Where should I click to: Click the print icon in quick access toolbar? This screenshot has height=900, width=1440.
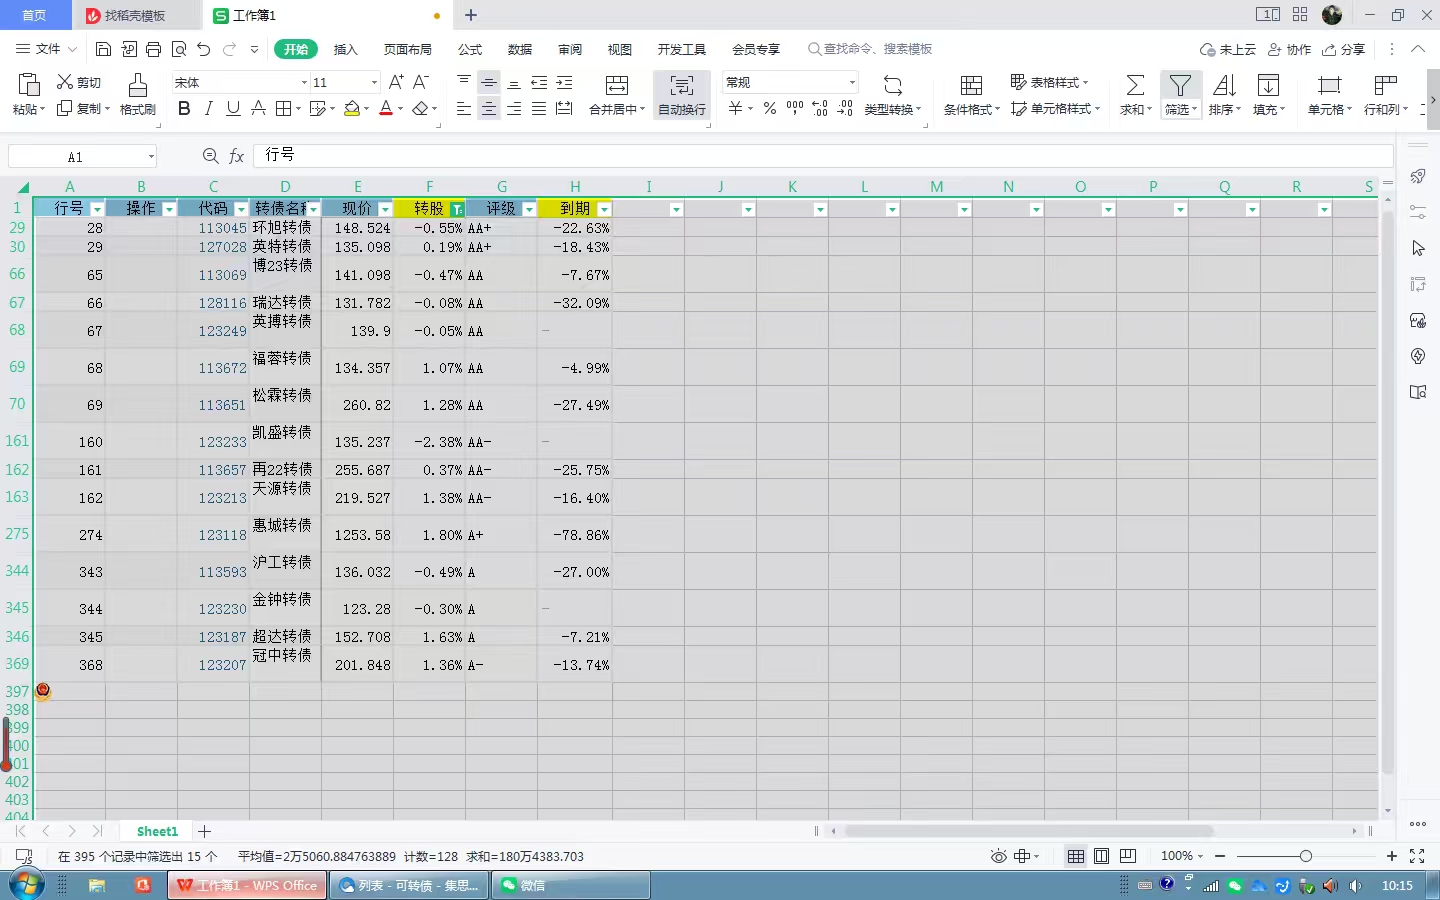(x=154, y=49)
